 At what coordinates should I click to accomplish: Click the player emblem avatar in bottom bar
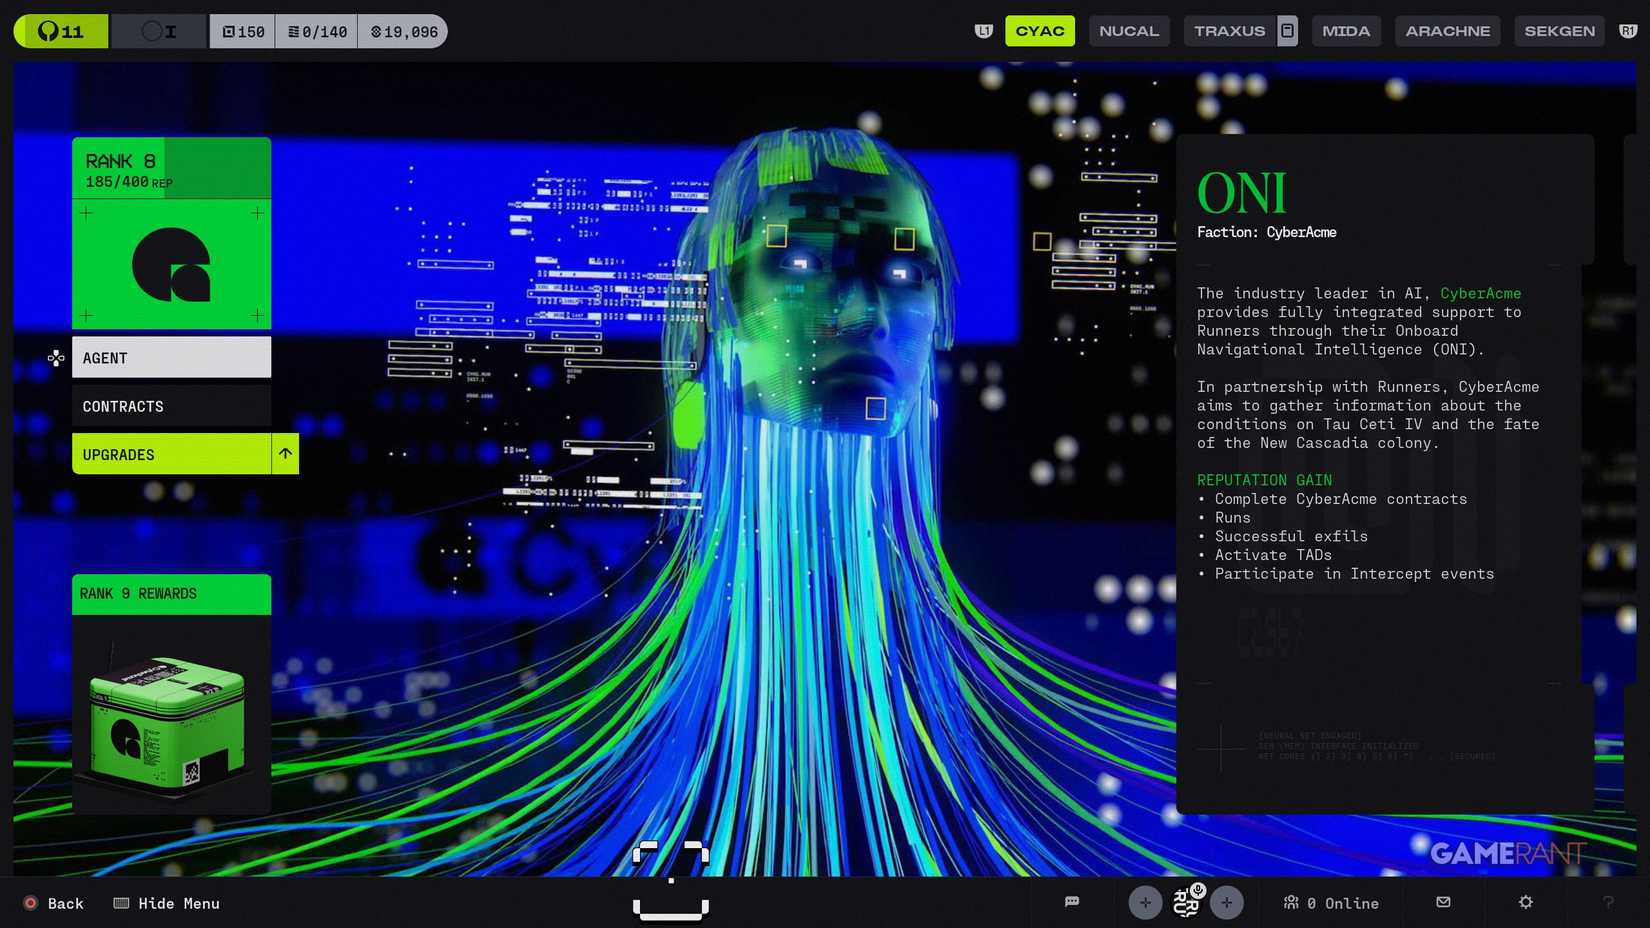tap(1187, 902)
